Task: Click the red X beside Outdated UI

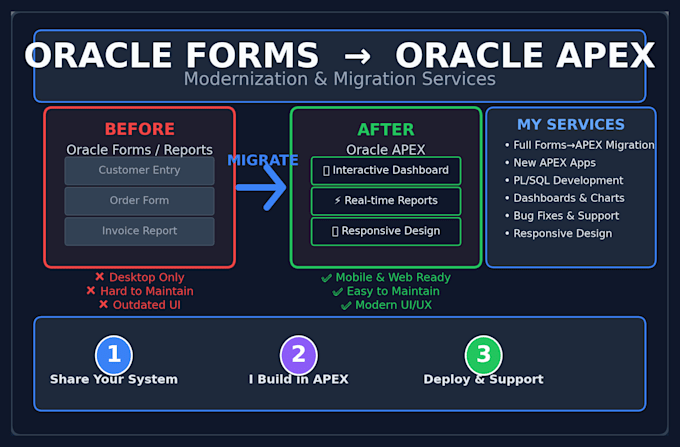Action: pyautogui.click(x=103, y=304)
